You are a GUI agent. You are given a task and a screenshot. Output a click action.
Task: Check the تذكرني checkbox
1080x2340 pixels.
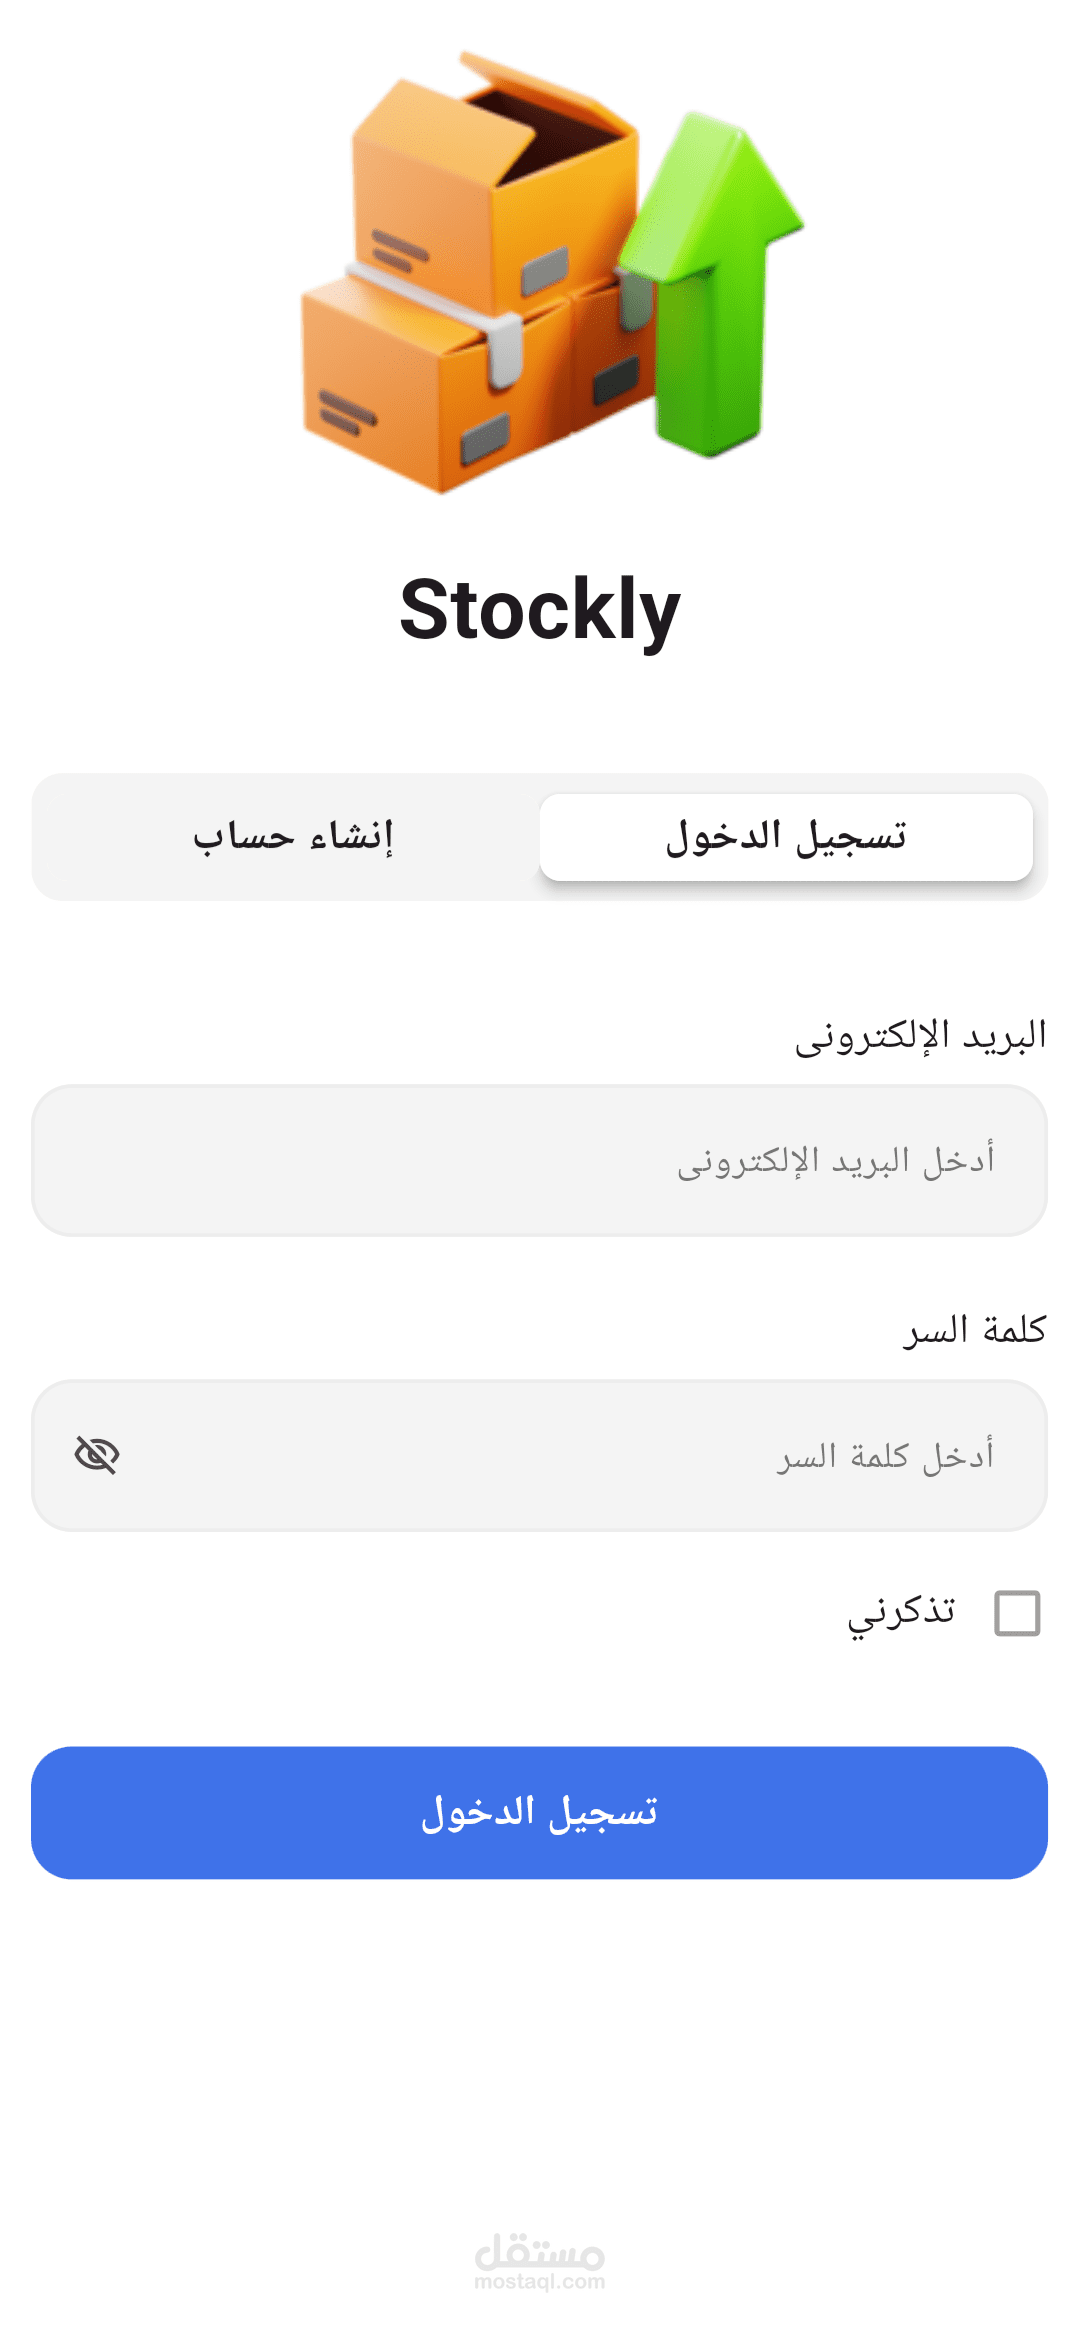click(x=1017, y=1613)
